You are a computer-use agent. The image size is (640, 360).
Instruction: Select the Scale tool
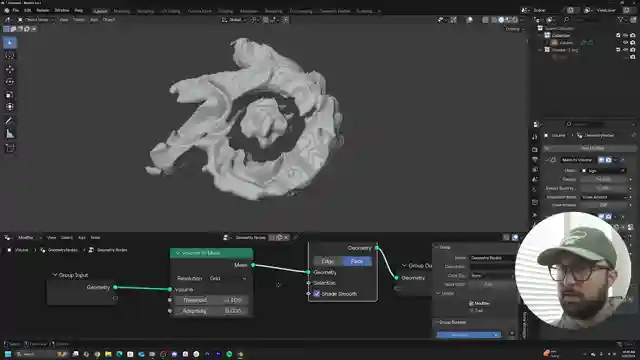click(10, 95)
